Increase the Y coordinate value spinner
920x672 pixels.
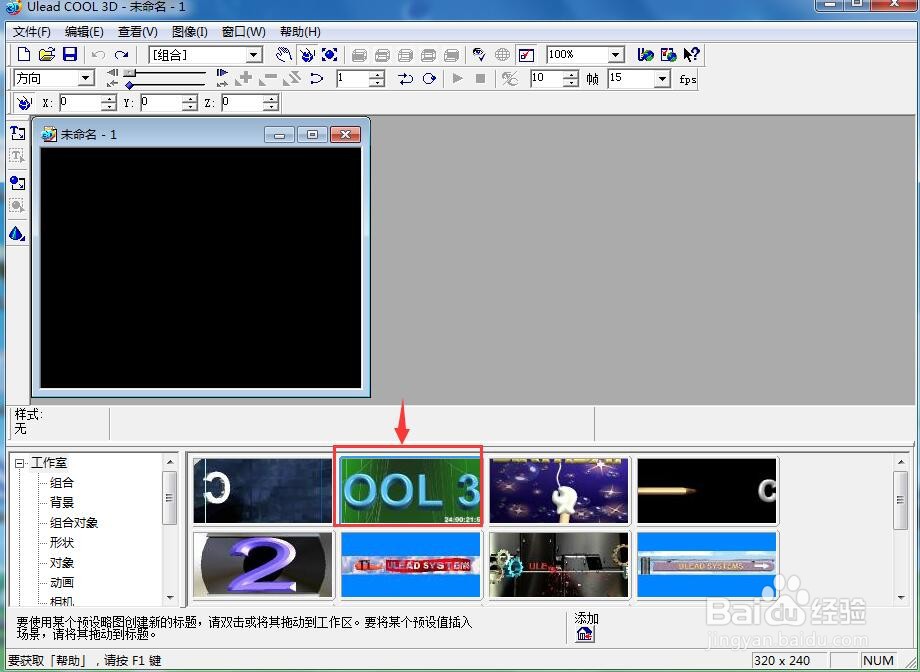pyautogui.click(x=190, y=100)
